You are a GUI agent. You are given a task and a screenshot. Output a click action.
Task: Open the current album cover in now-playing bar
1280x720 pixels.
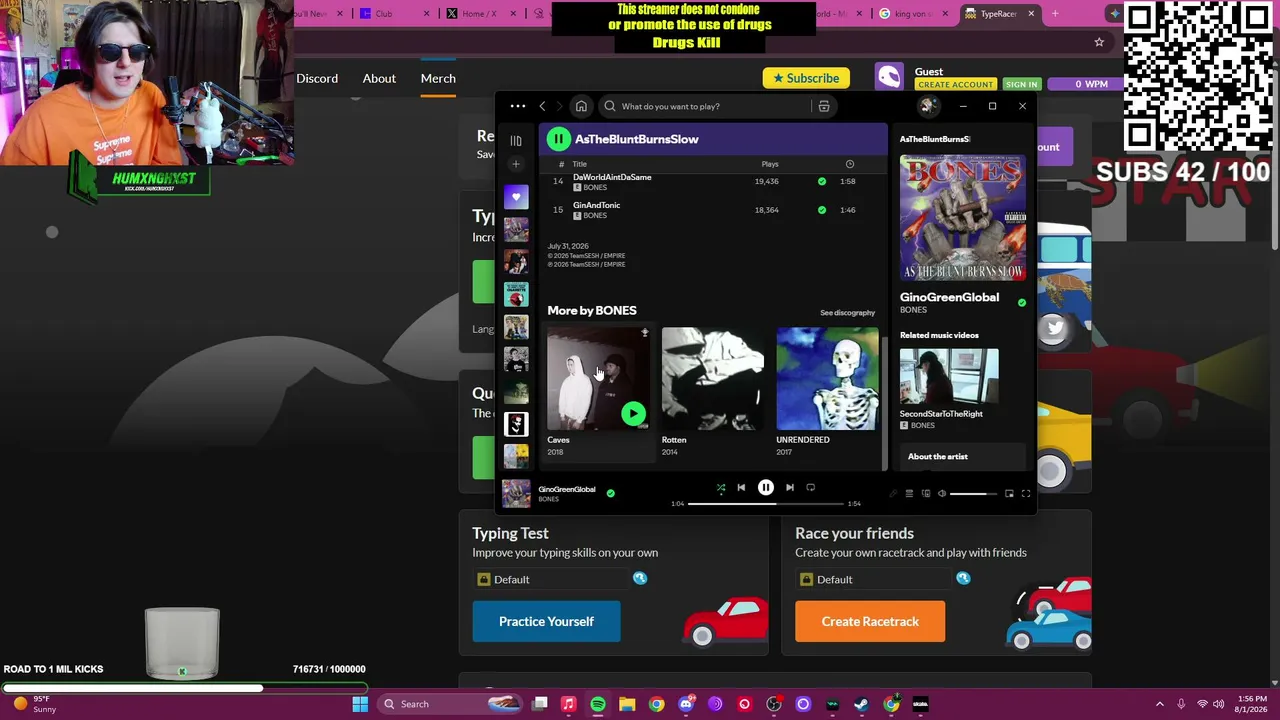[516, 493]
